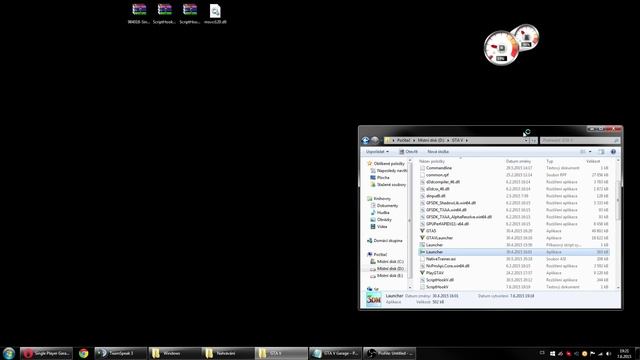The height and width of the screenshot is (360, 640).
Task: Select Počítač in address breadcrumb
Action: pos(403,140)
